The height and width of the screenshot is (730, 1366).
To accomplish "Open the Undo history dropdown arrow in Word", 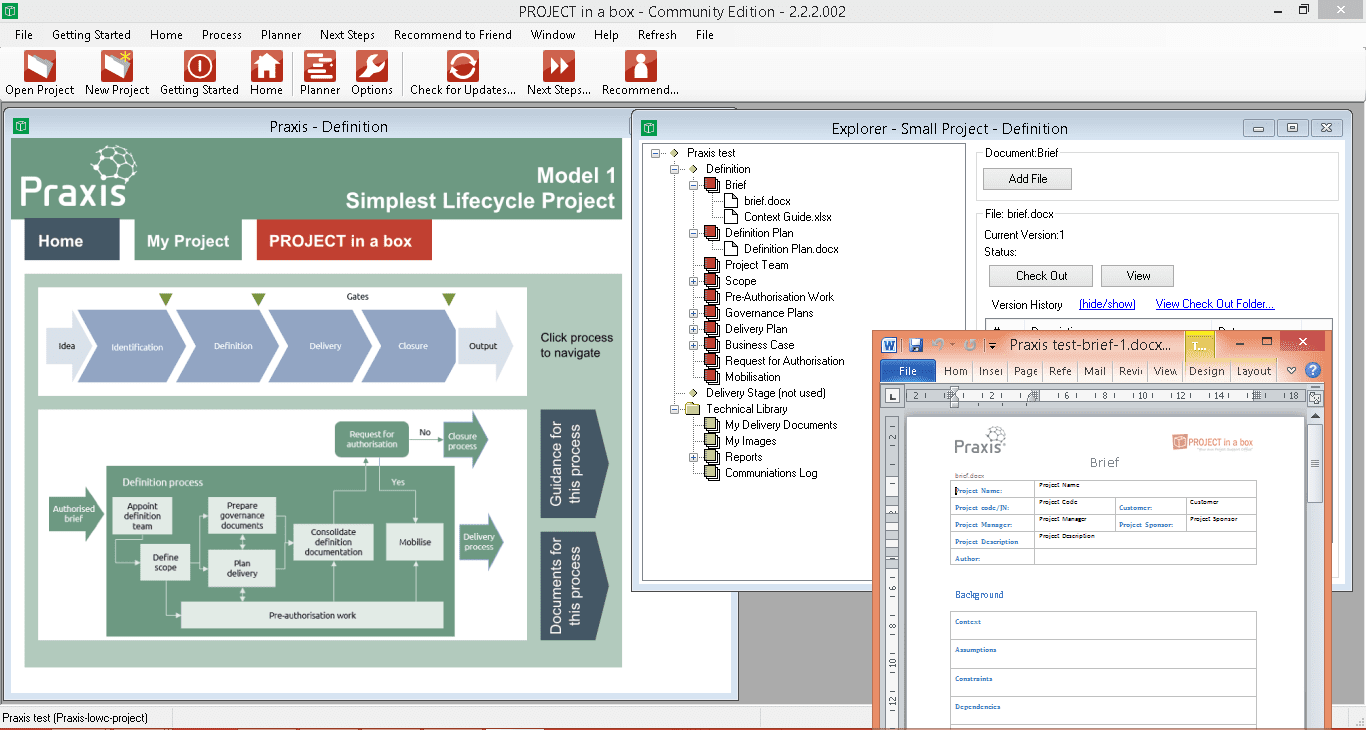I will pos(953,345).
